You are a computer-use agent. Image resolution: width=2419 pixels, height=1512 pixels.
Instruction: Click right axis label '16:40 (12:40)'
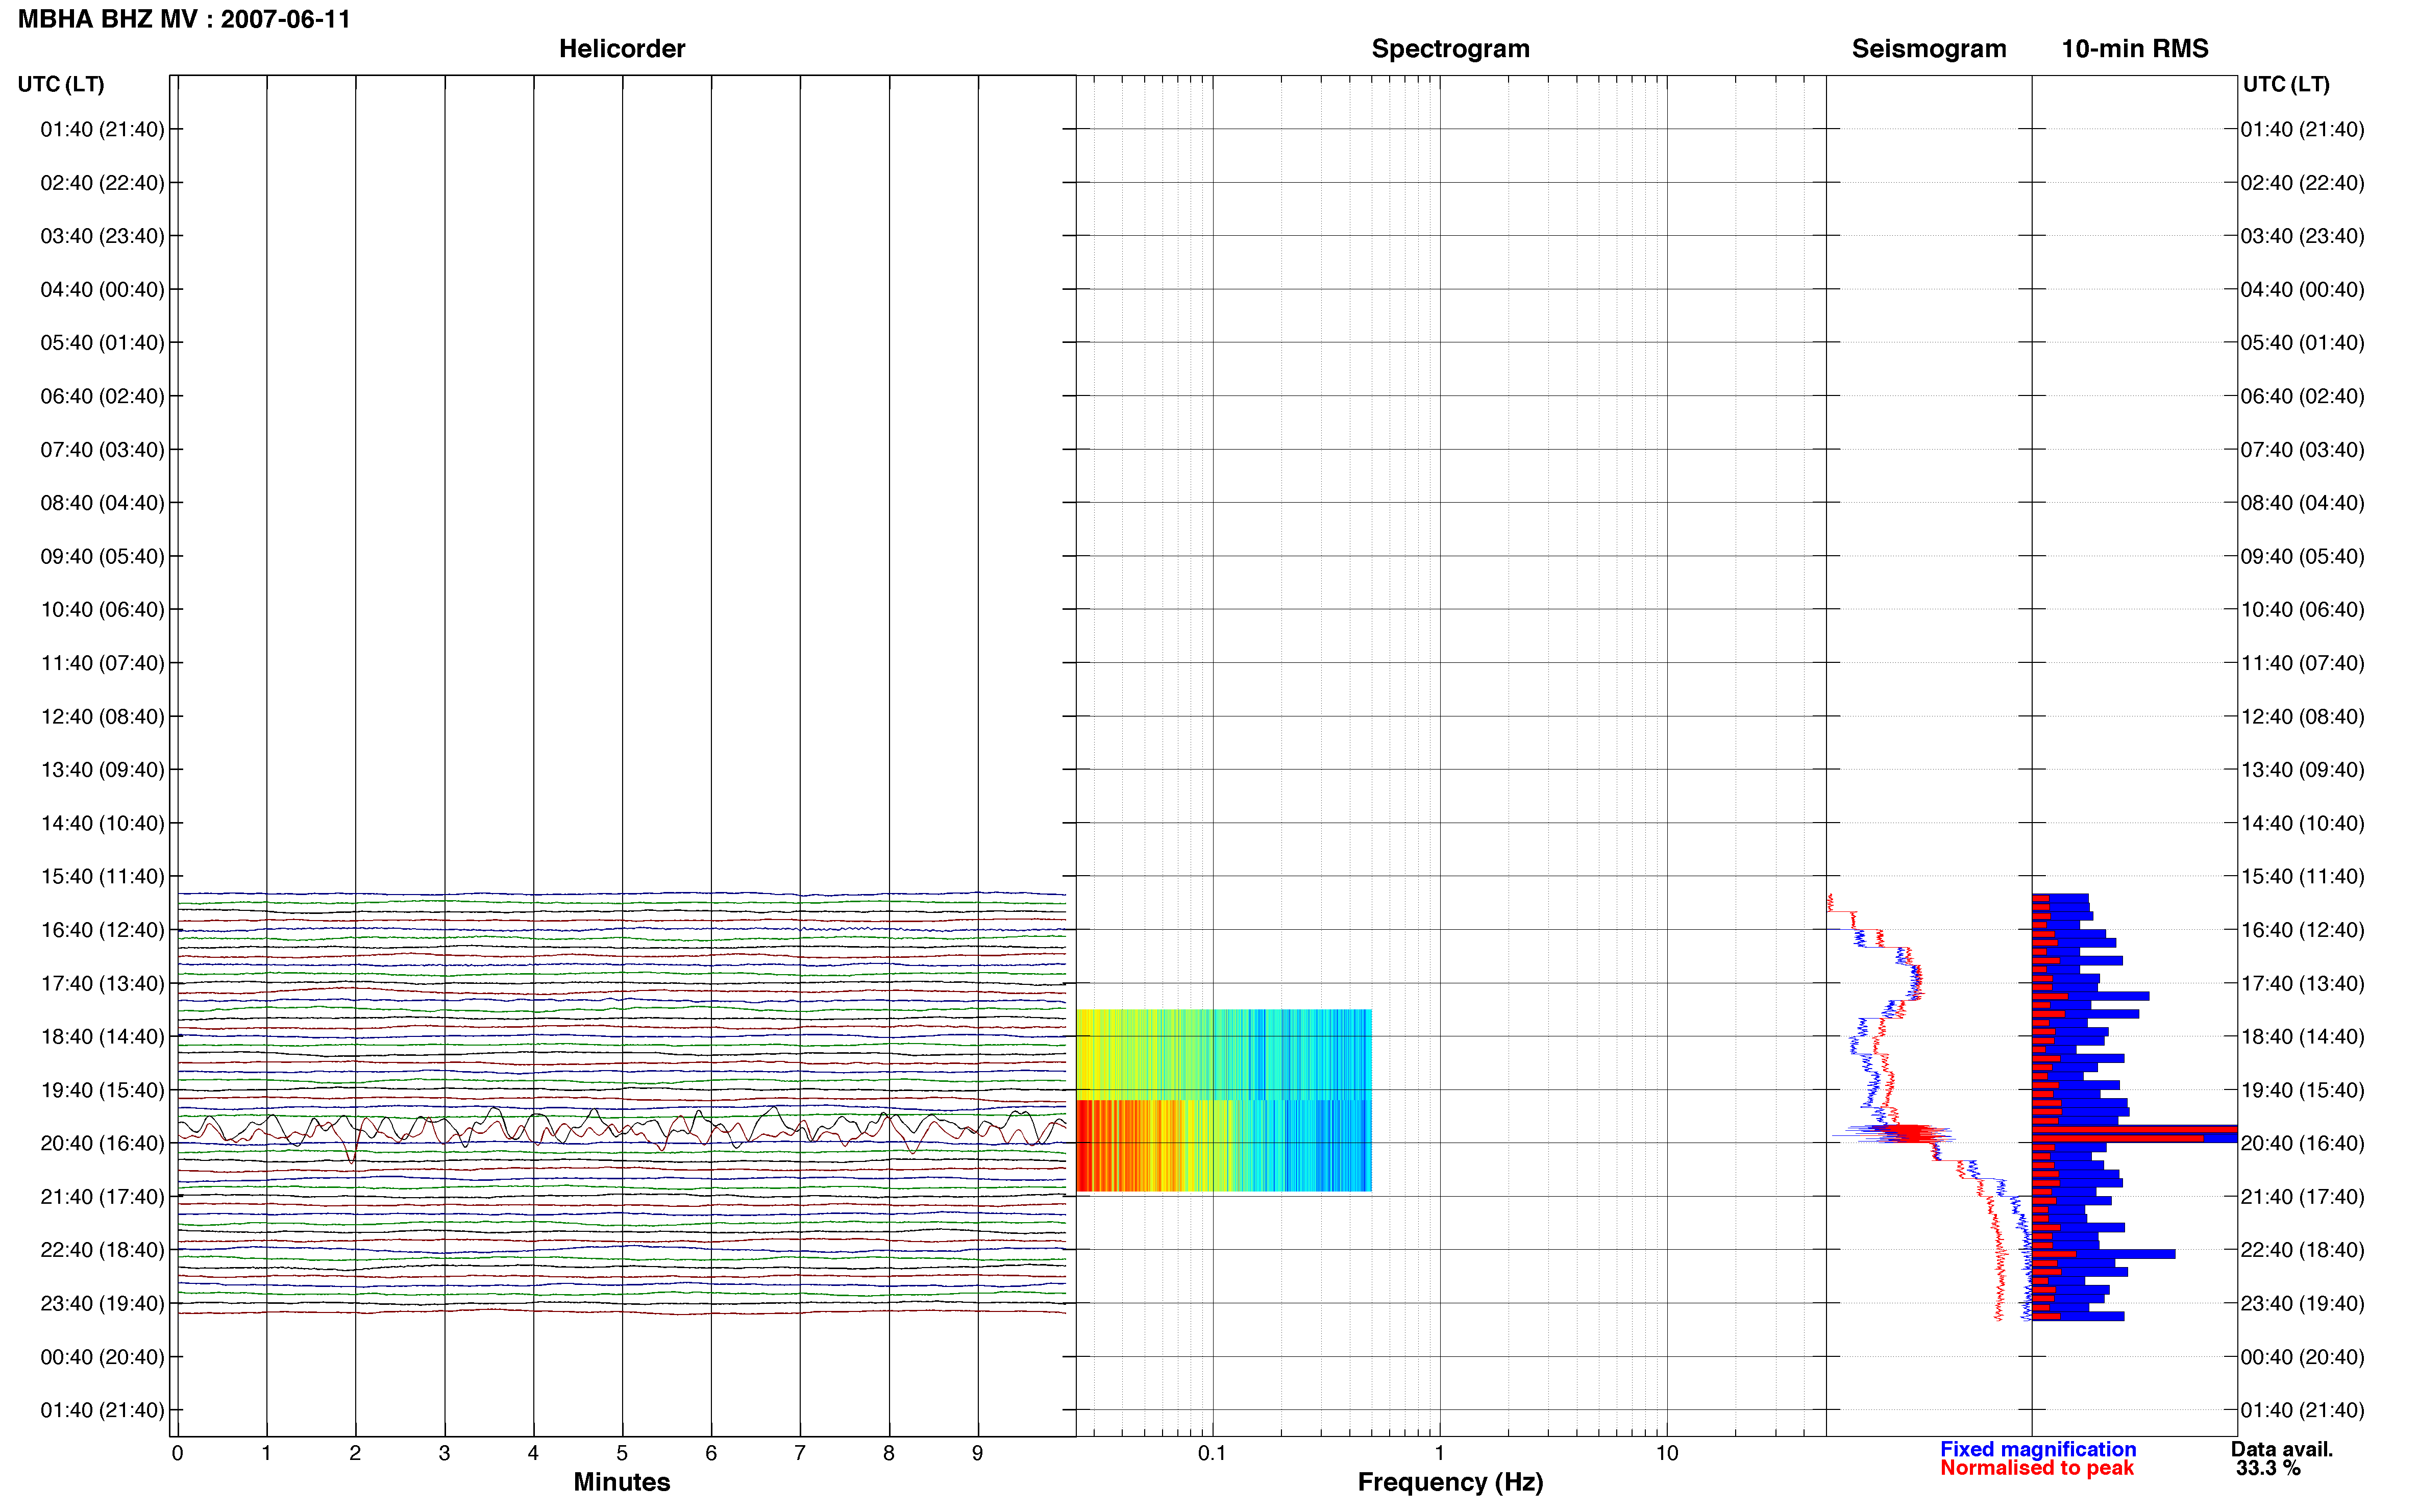click(2302, 930)
